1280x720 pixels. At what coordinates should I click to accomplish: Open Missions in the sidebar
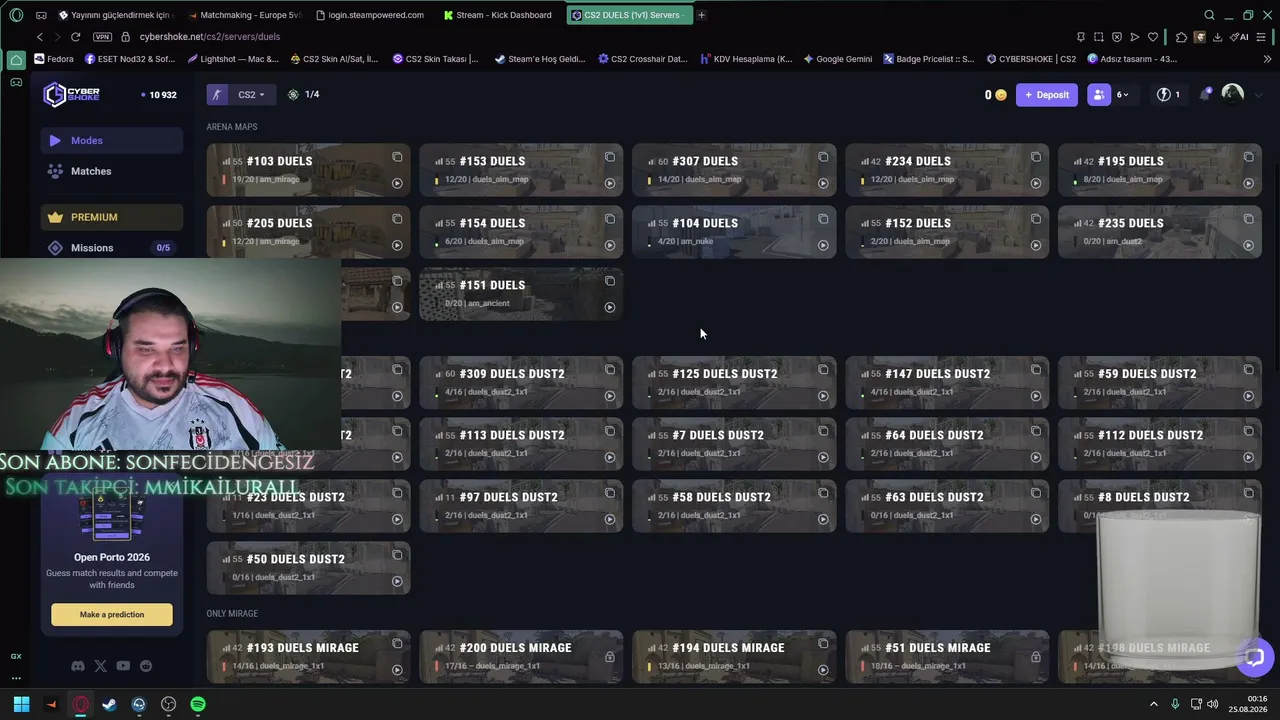(112, 248)
